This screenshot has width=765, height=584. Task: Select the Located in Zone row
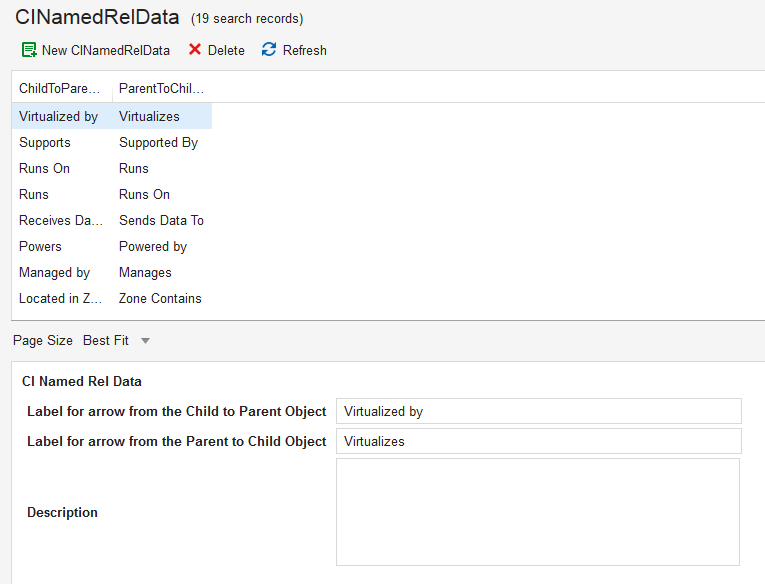tap(60, 298)
